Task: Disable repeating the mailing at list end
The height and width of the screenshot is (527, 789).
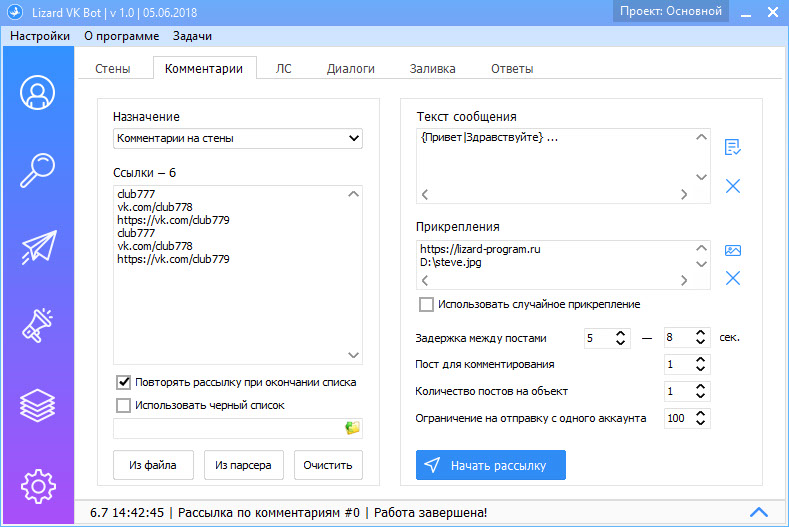Action: (x=124, y=382)
